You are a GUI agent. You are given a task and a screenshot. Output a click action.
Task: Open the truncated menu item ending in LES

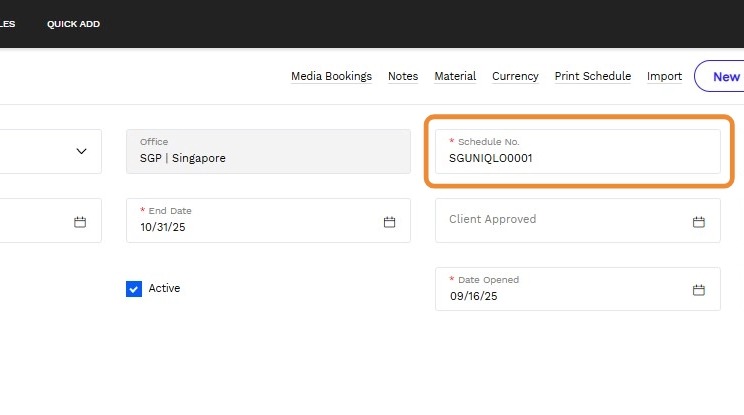(x=7, y=24)
